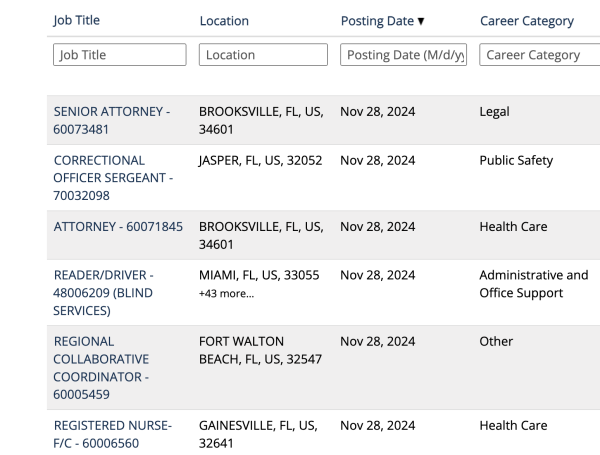Click the Jasper, FL location cell
The image size is (600, 455).
[x=260, y=161]
